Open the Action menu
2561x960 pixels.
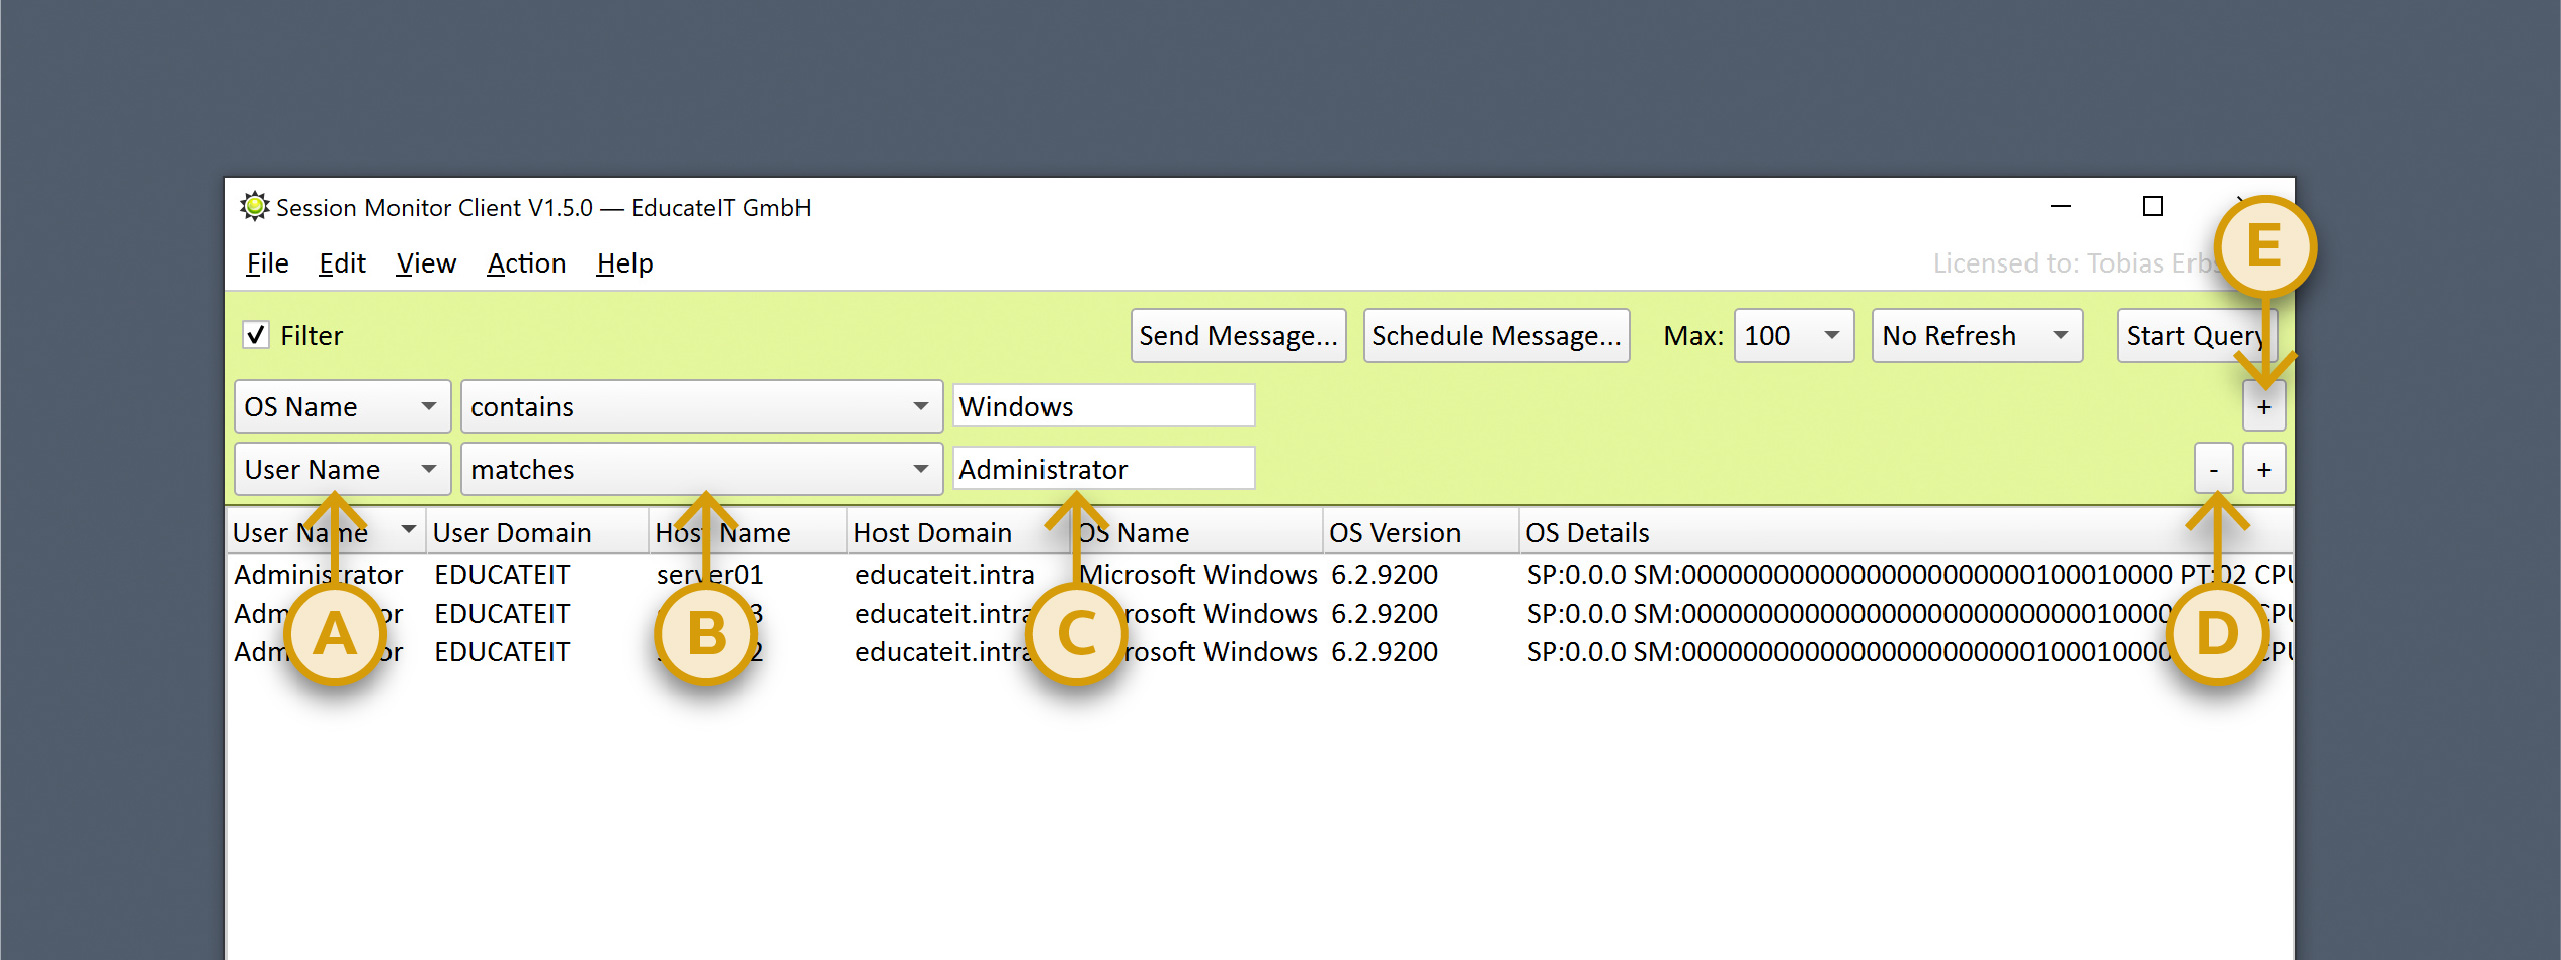coord(526,264)
